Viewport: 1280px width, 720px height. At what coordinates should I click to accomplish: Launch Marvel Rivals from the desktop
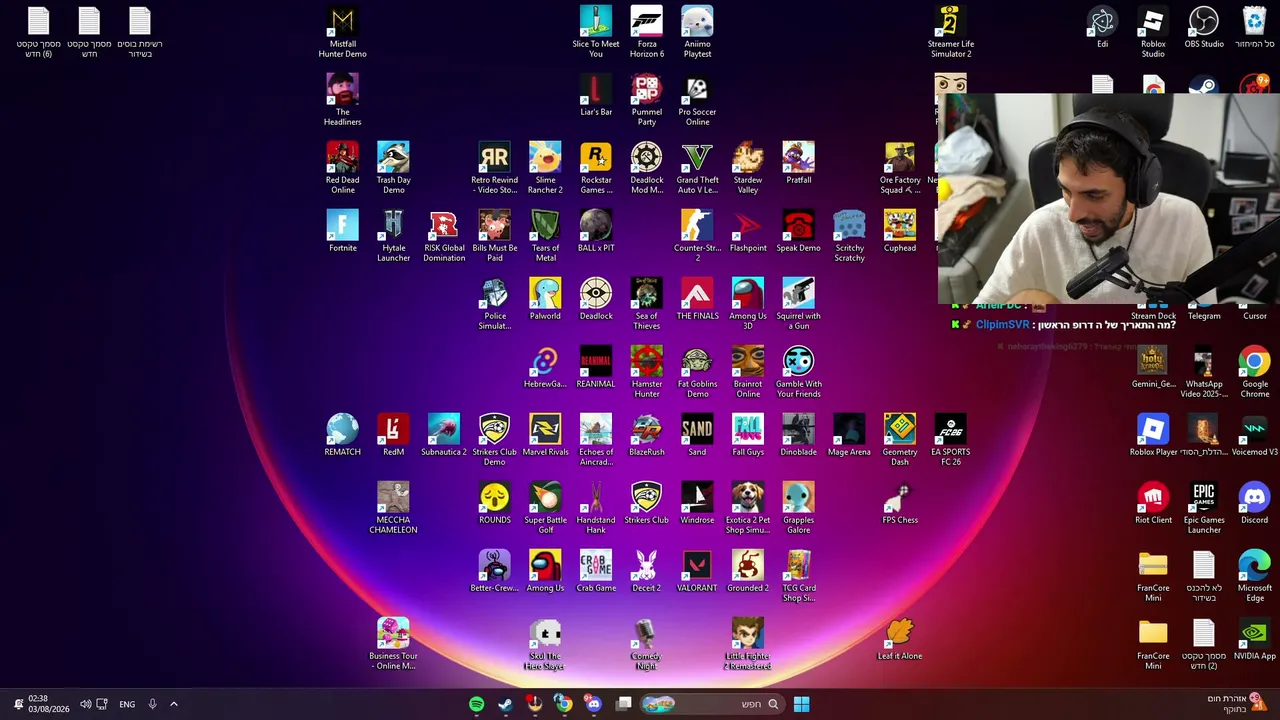[x=545, y=436]
